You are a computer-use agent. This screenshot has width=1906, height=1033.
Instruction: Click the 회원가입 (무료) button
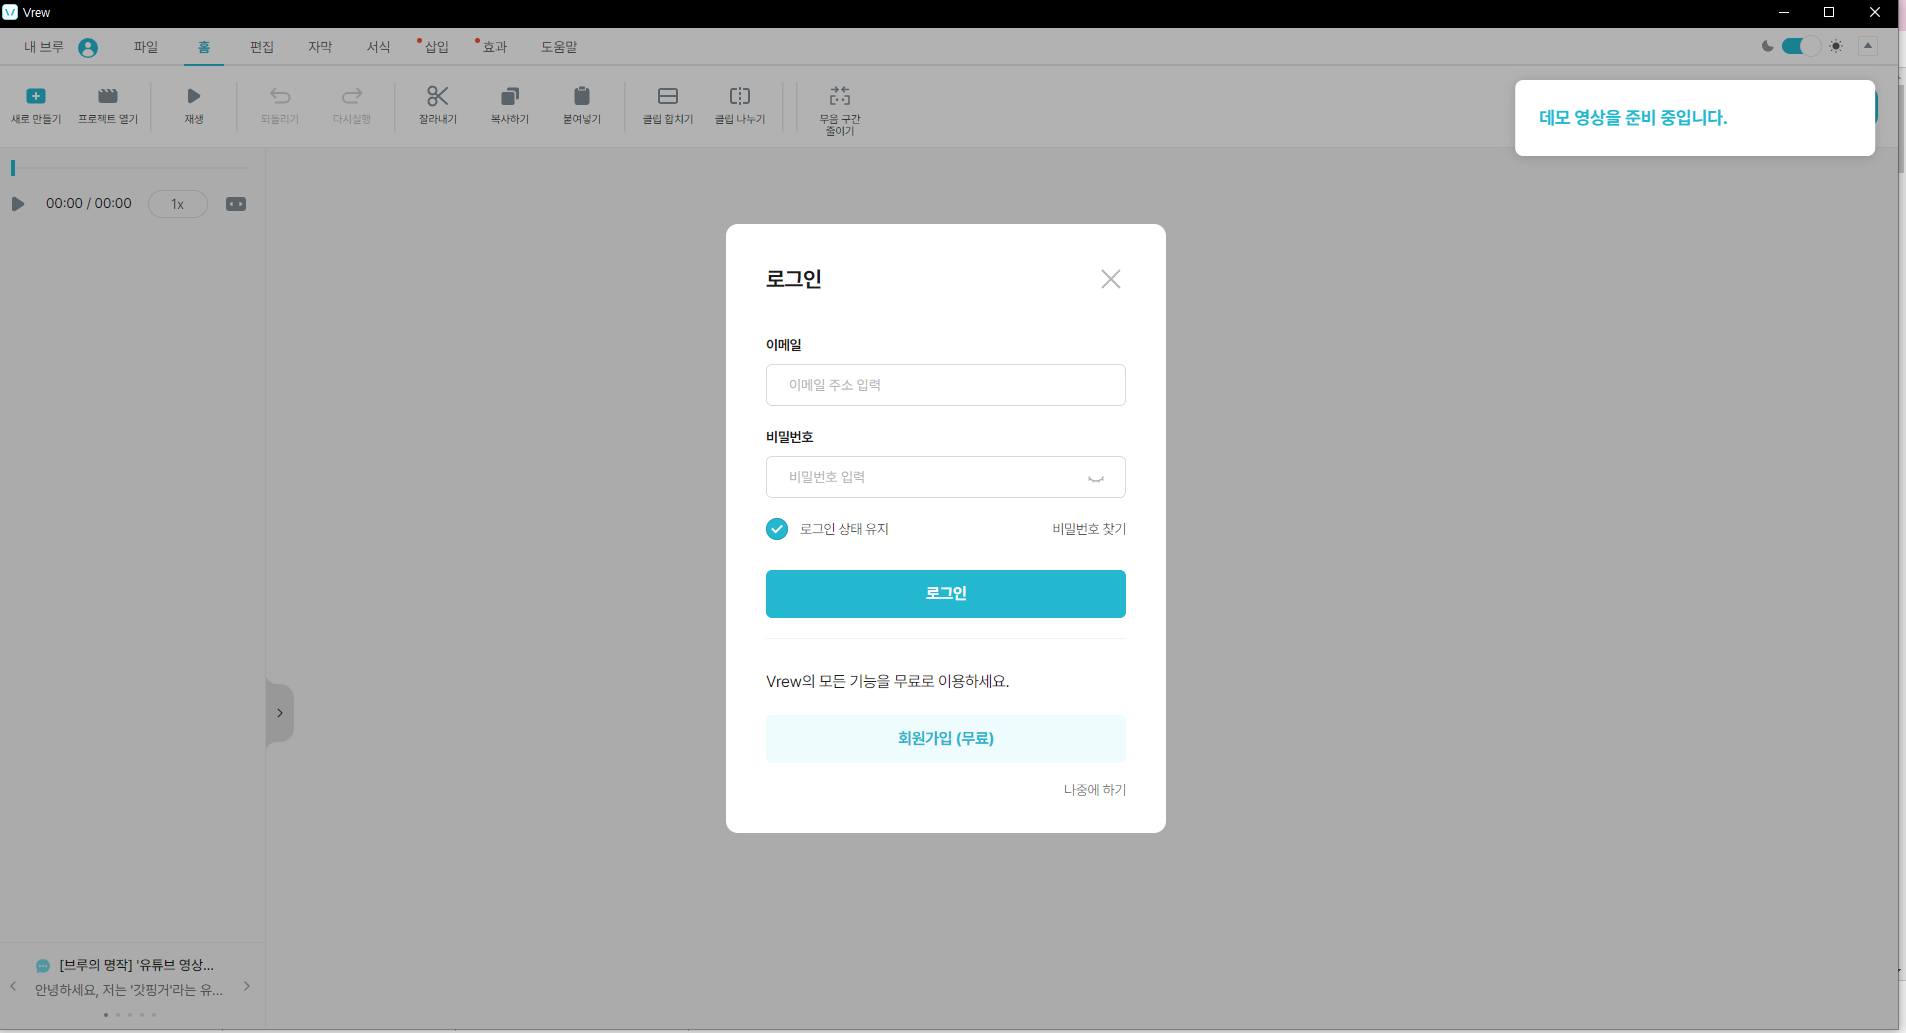pos(946,739)
